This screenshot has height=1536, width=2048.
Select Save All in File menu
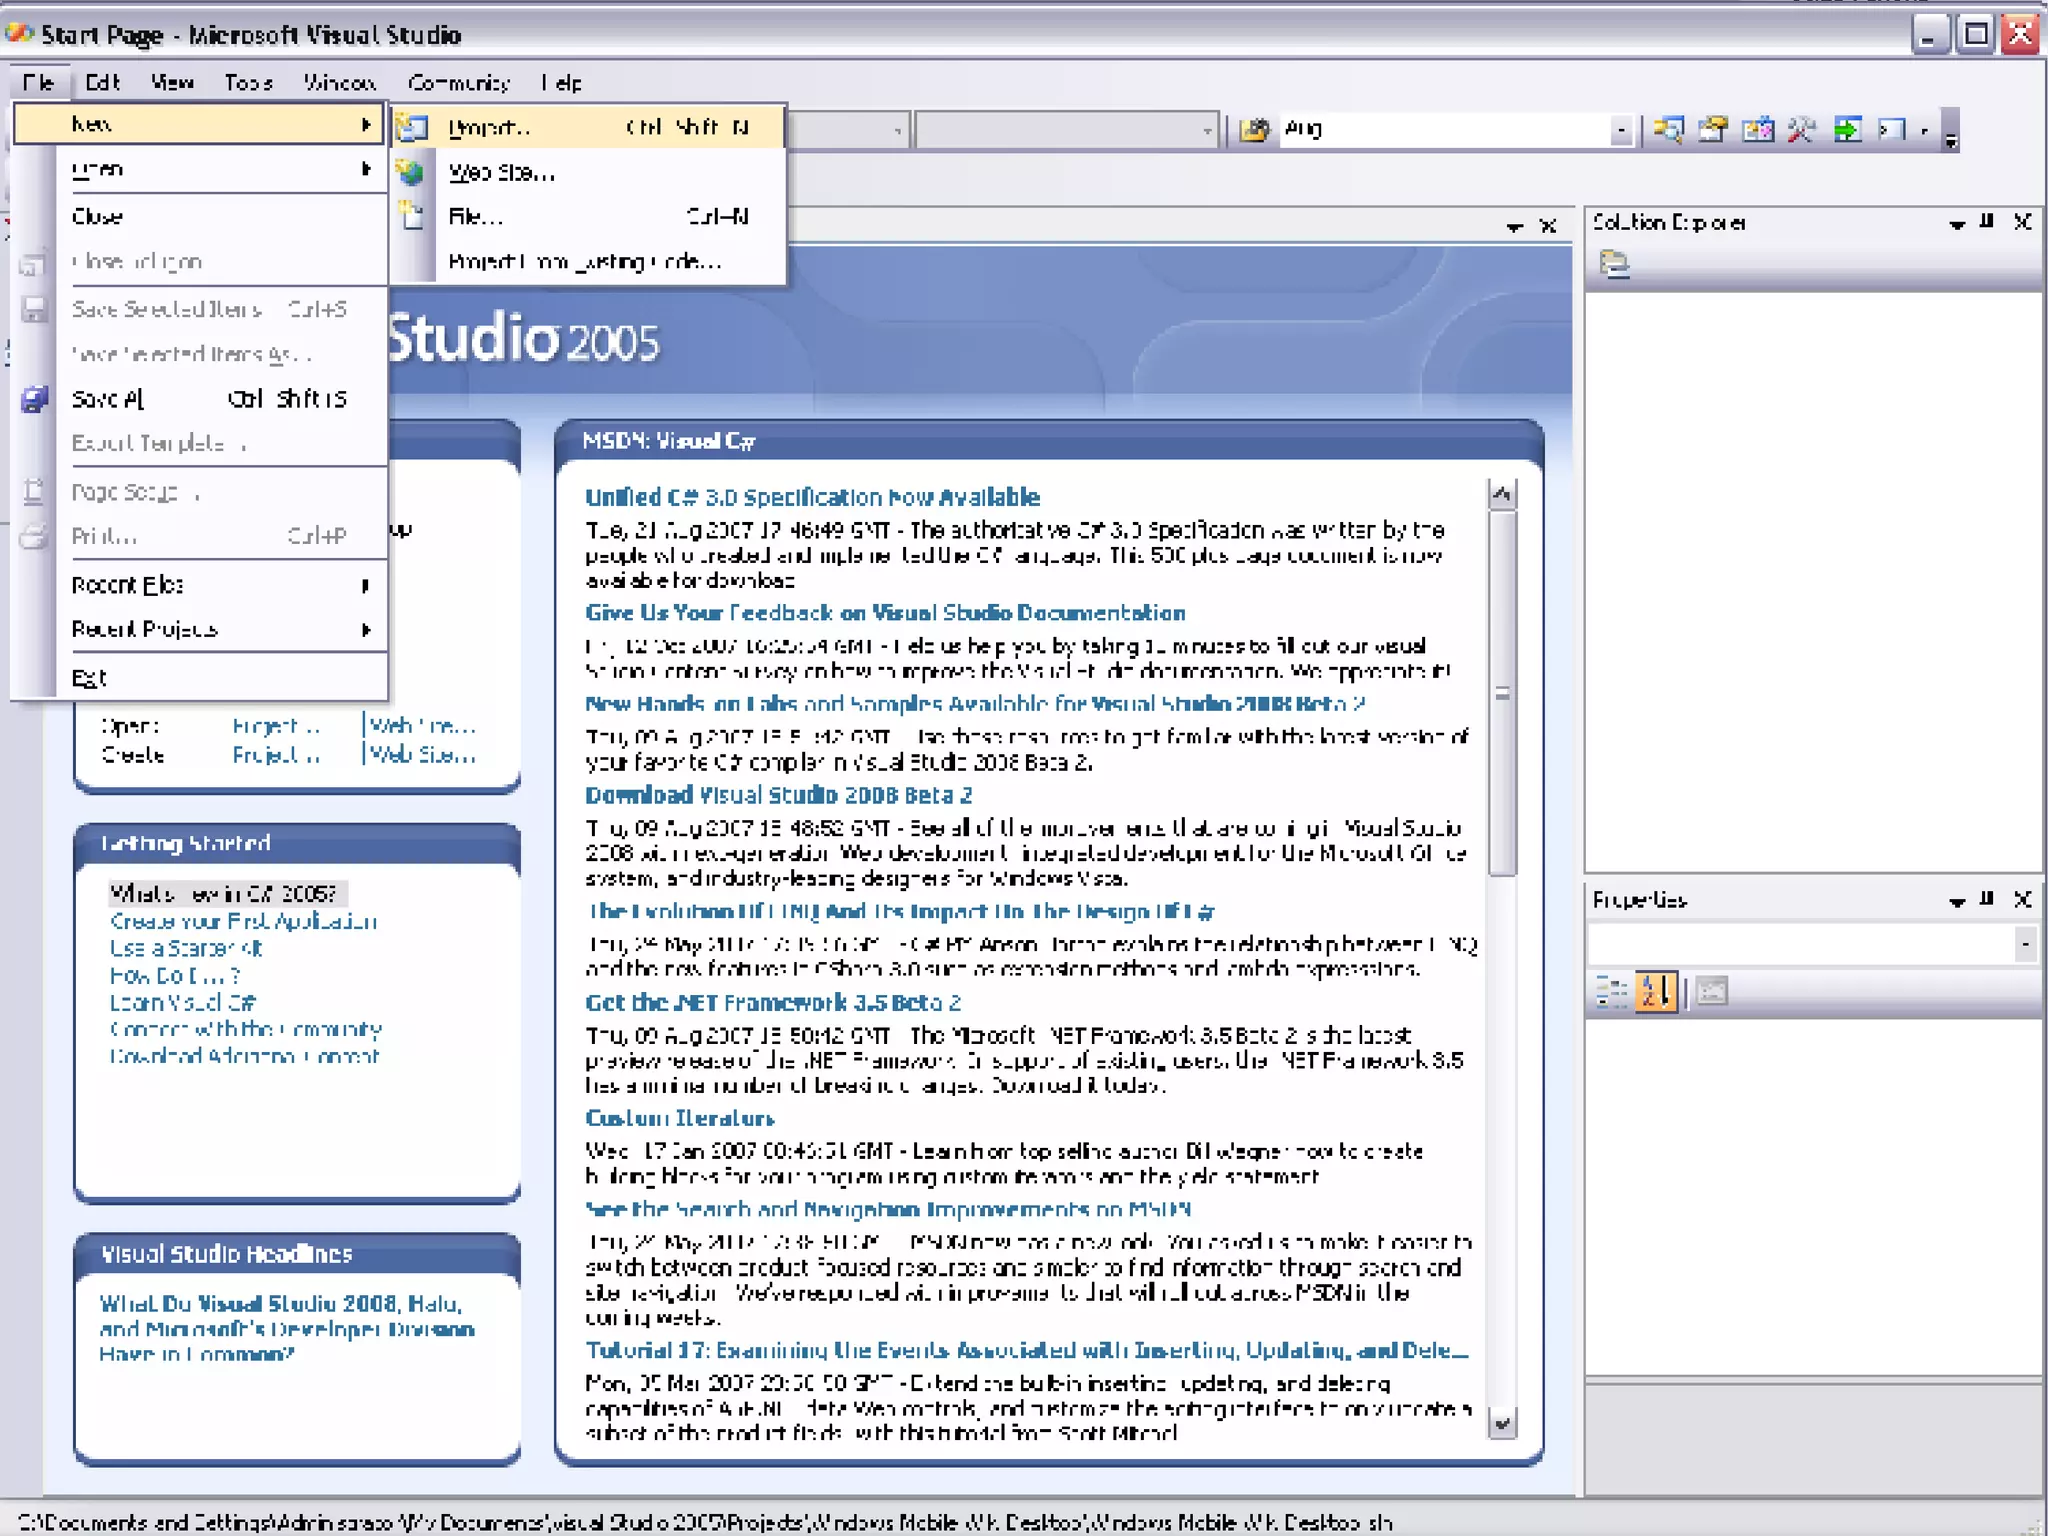point(110,399)
